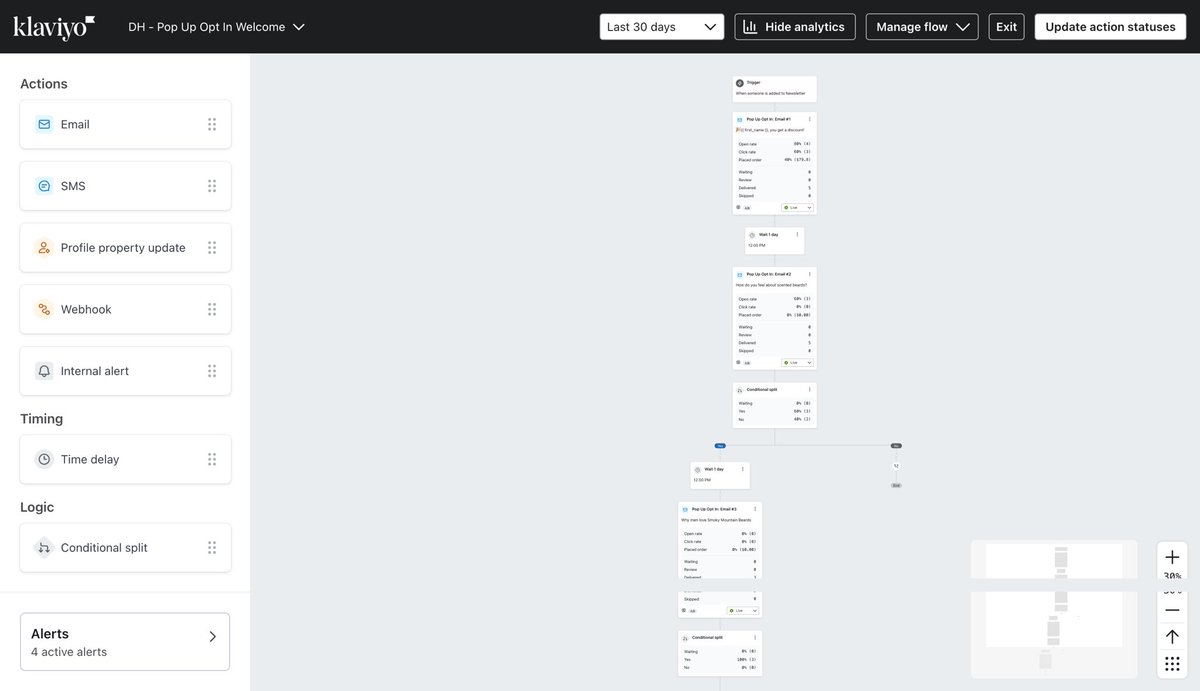Click the Internal alert bell icon
Viewport: 1200px width, 691px height.
point(44,371)
